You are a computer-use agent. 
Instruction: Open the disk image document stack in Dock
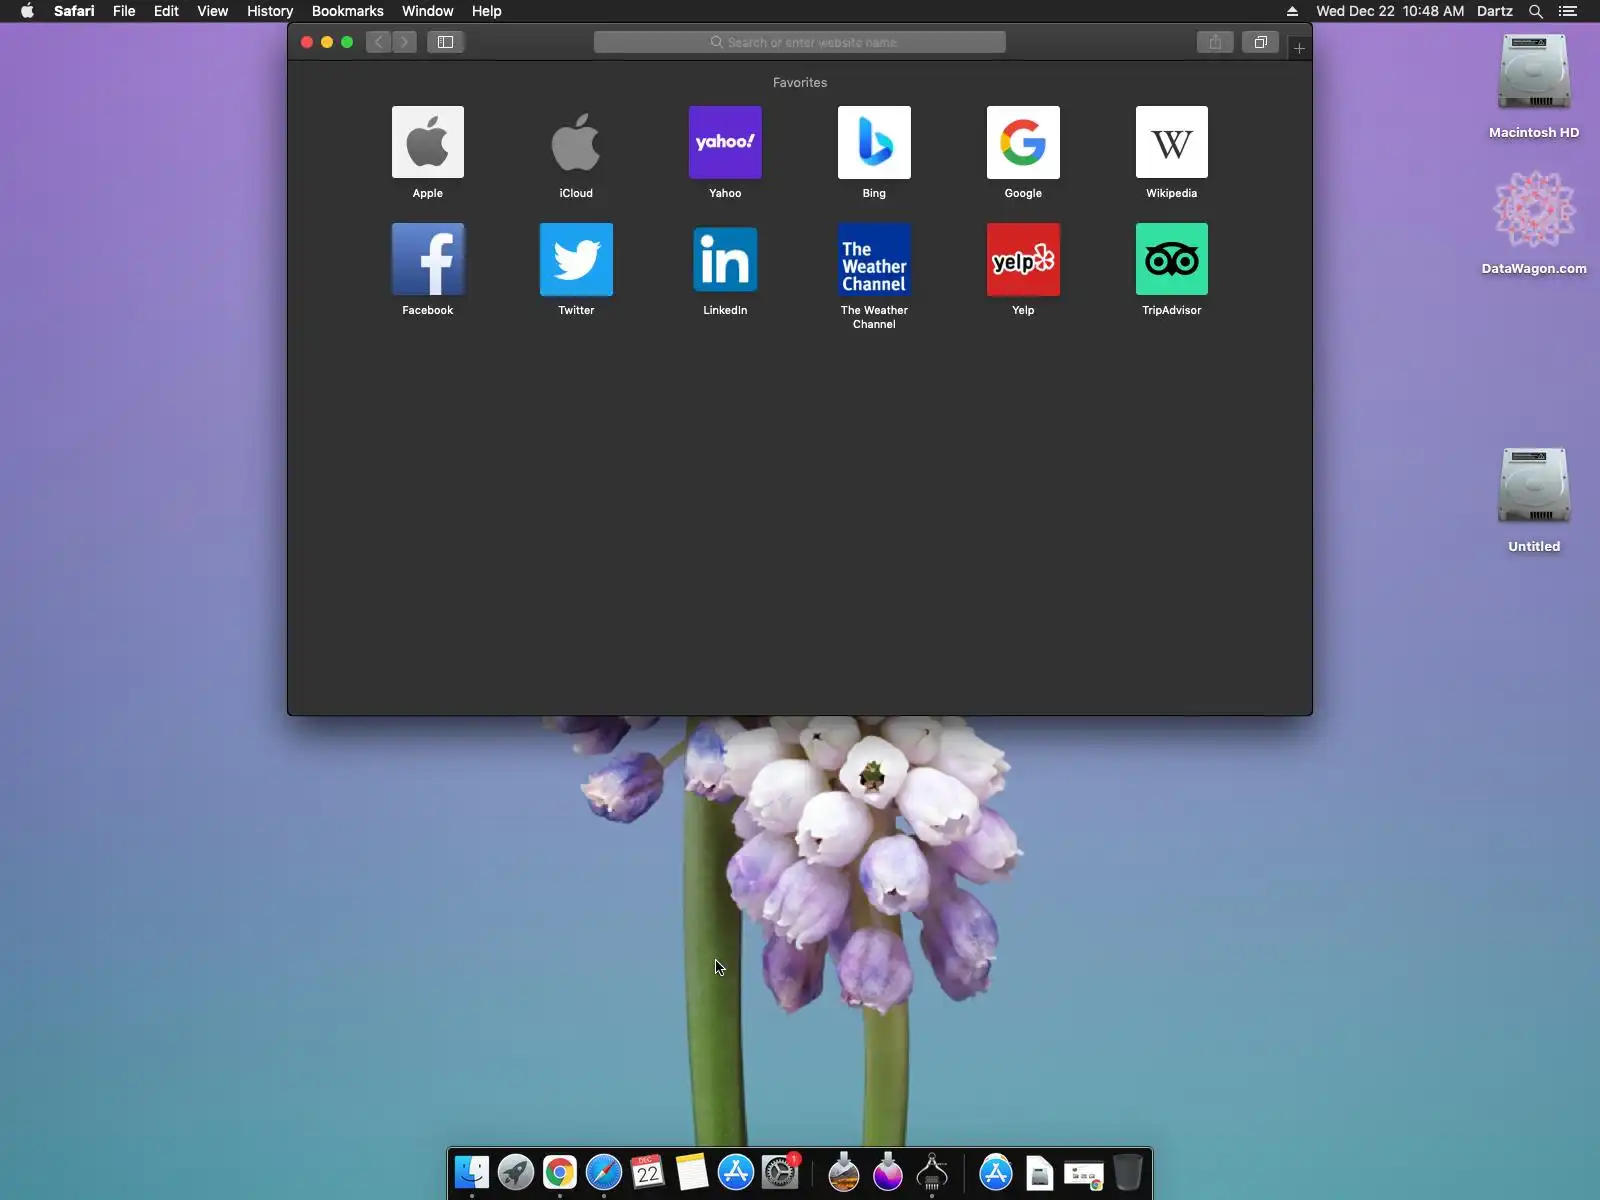tap(1040, 1172)
